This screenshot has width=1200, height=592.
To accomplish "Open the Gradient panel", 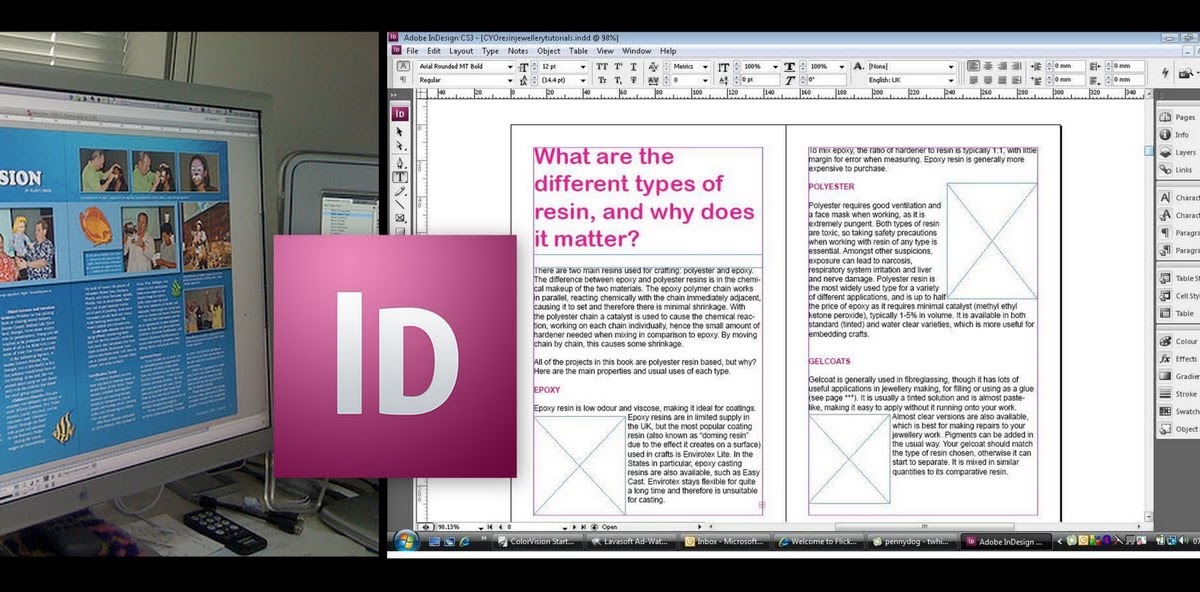I will (x=1178, y=376).
